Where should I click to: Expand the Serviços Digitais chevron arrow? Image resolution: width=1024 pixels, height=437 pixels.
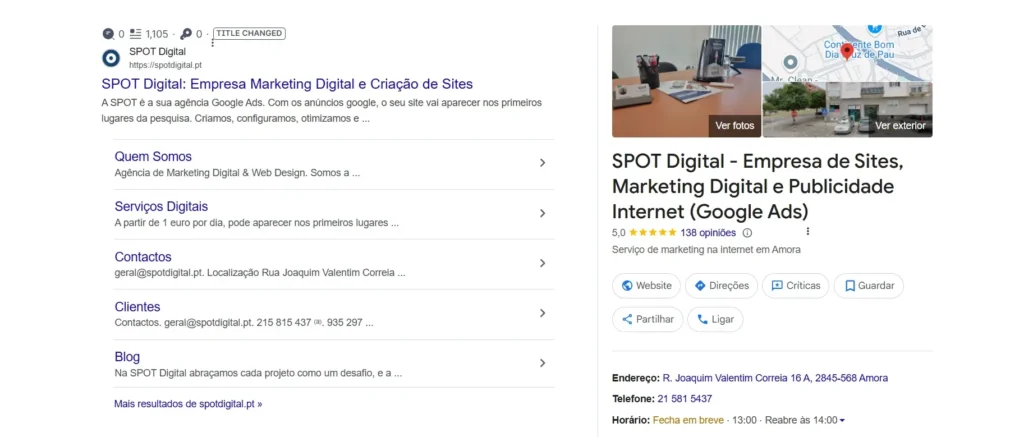[x=542, y=213]
